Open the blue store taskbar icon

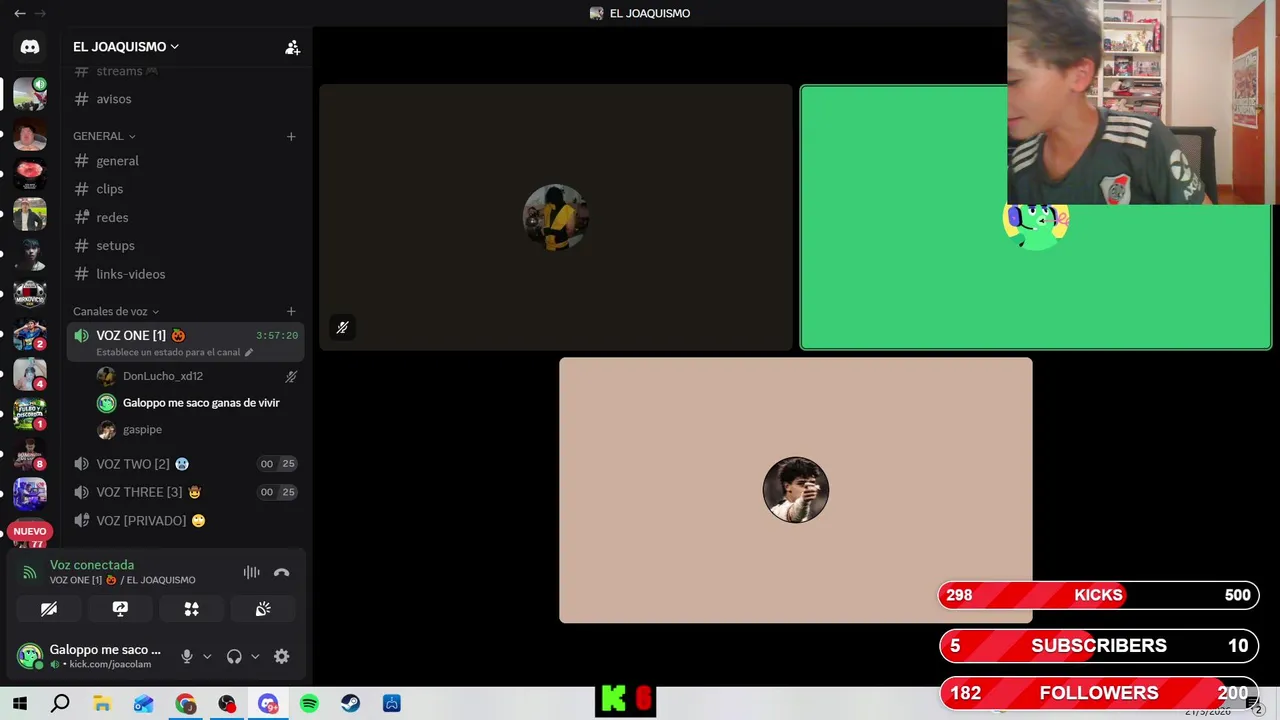(x=392, y=704)
